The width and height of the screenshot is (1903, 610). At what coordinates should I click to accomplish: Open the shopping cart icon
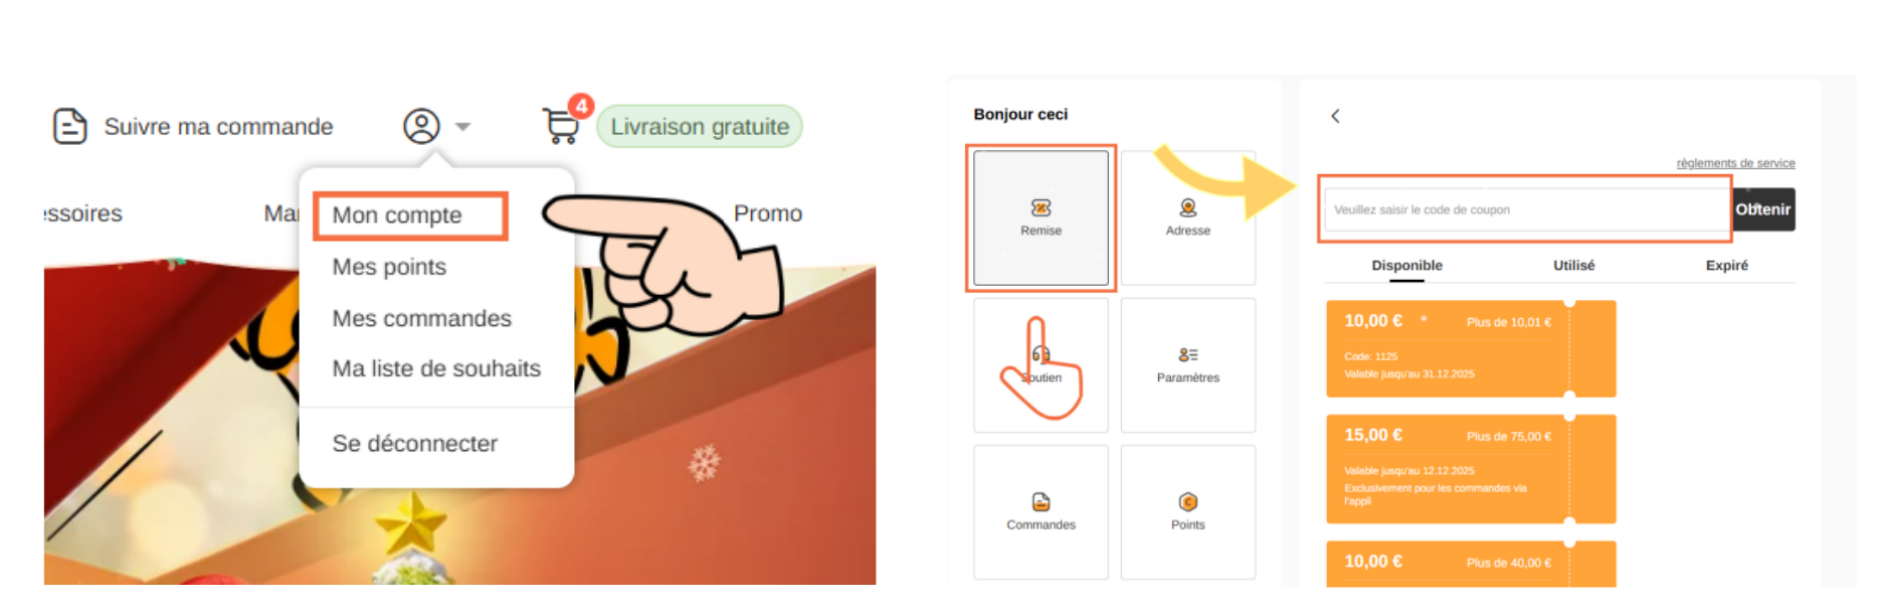pos(561,125)
